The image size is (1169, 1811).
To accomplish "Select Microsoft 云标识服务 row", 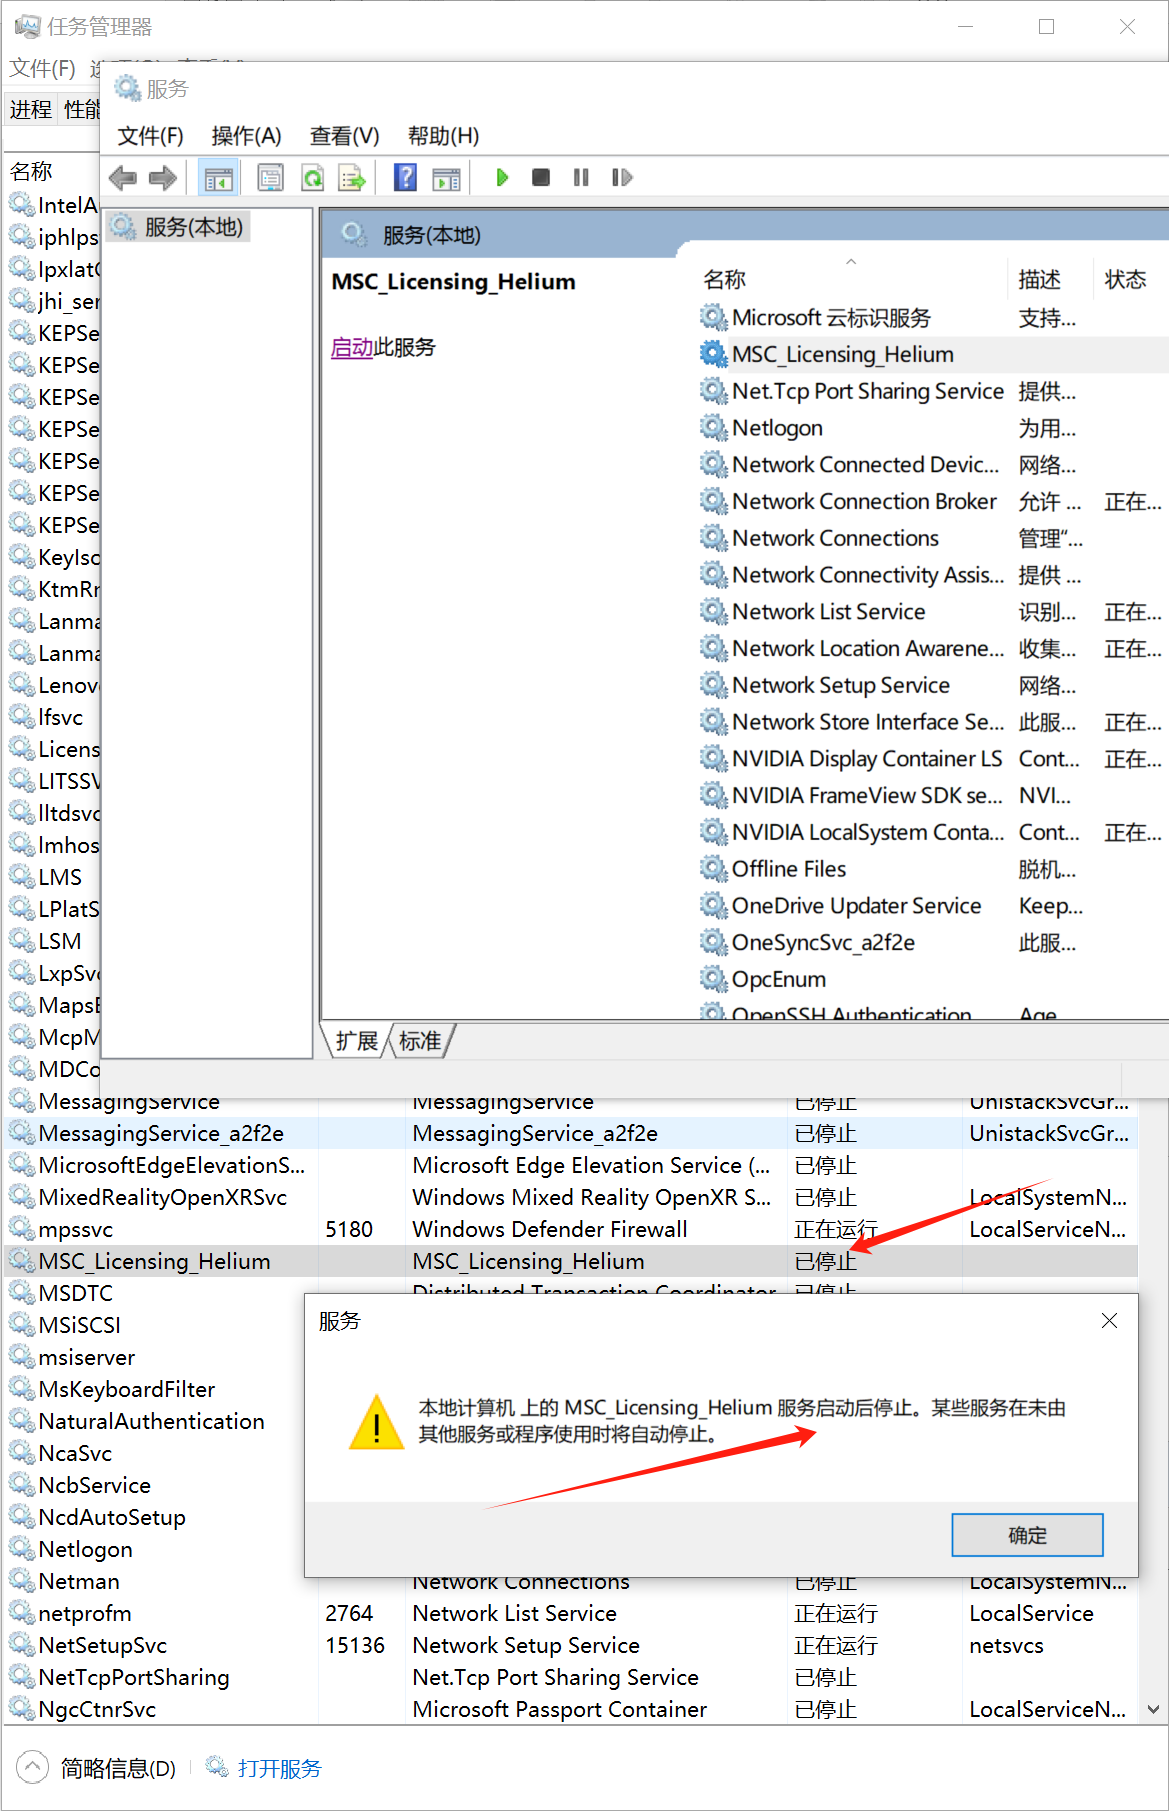I will point(932,317).
